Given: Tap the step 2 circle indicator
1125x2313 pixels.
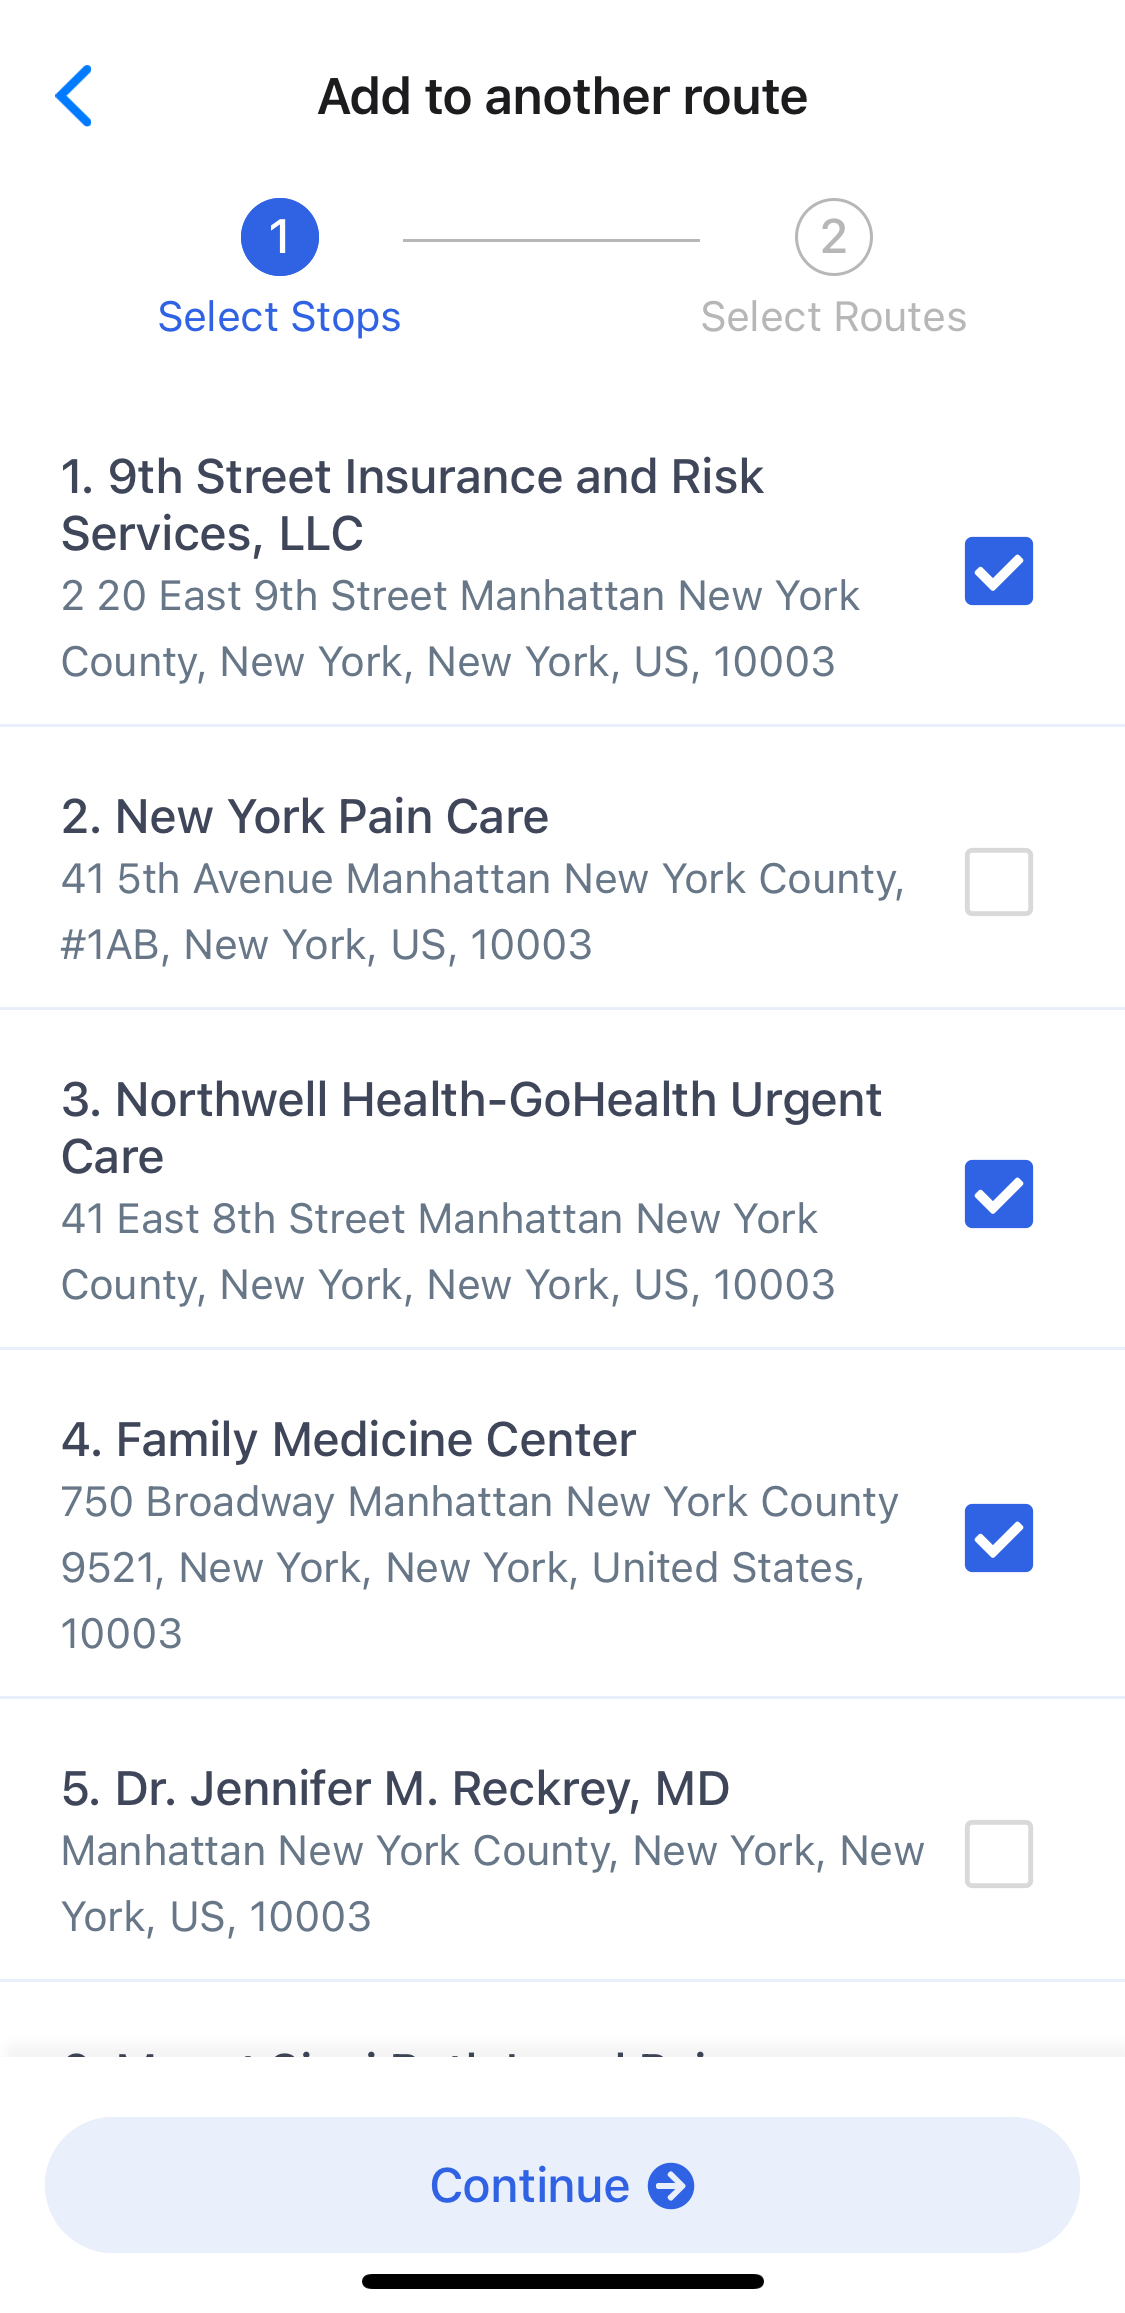Looking at the screenshot, I should coord(834,237).
